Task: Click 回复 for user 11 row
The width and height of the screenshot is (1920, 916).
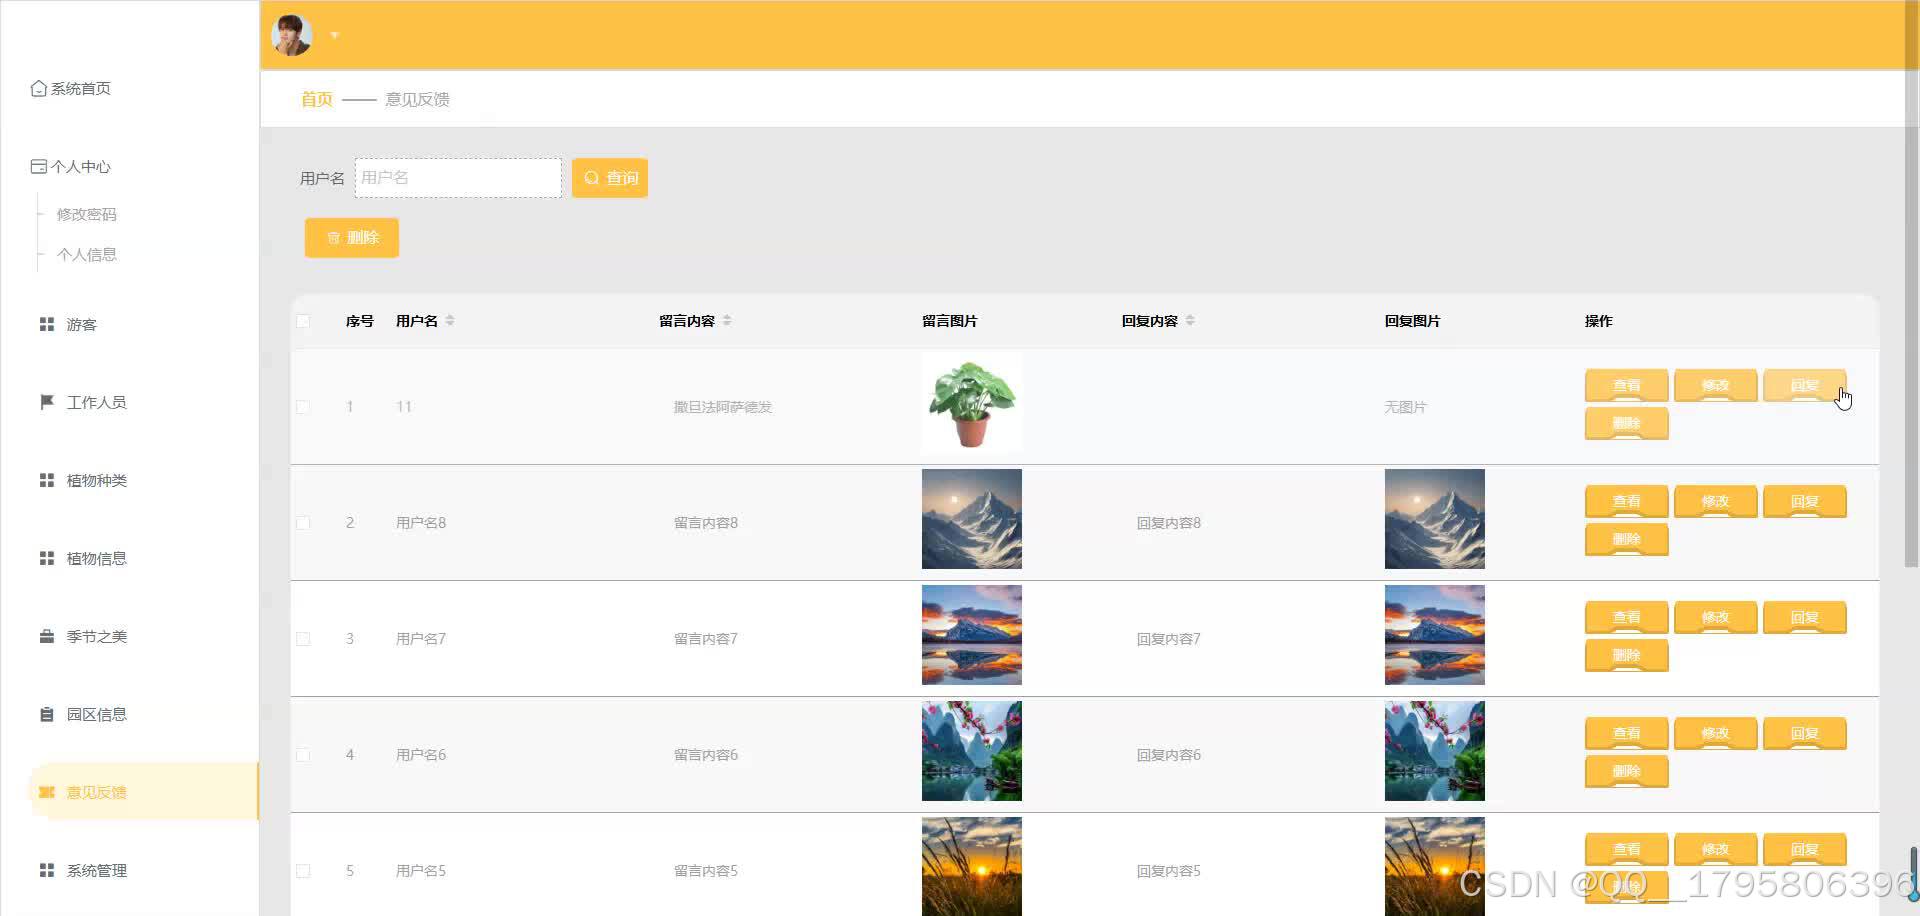Action: 1805,386
